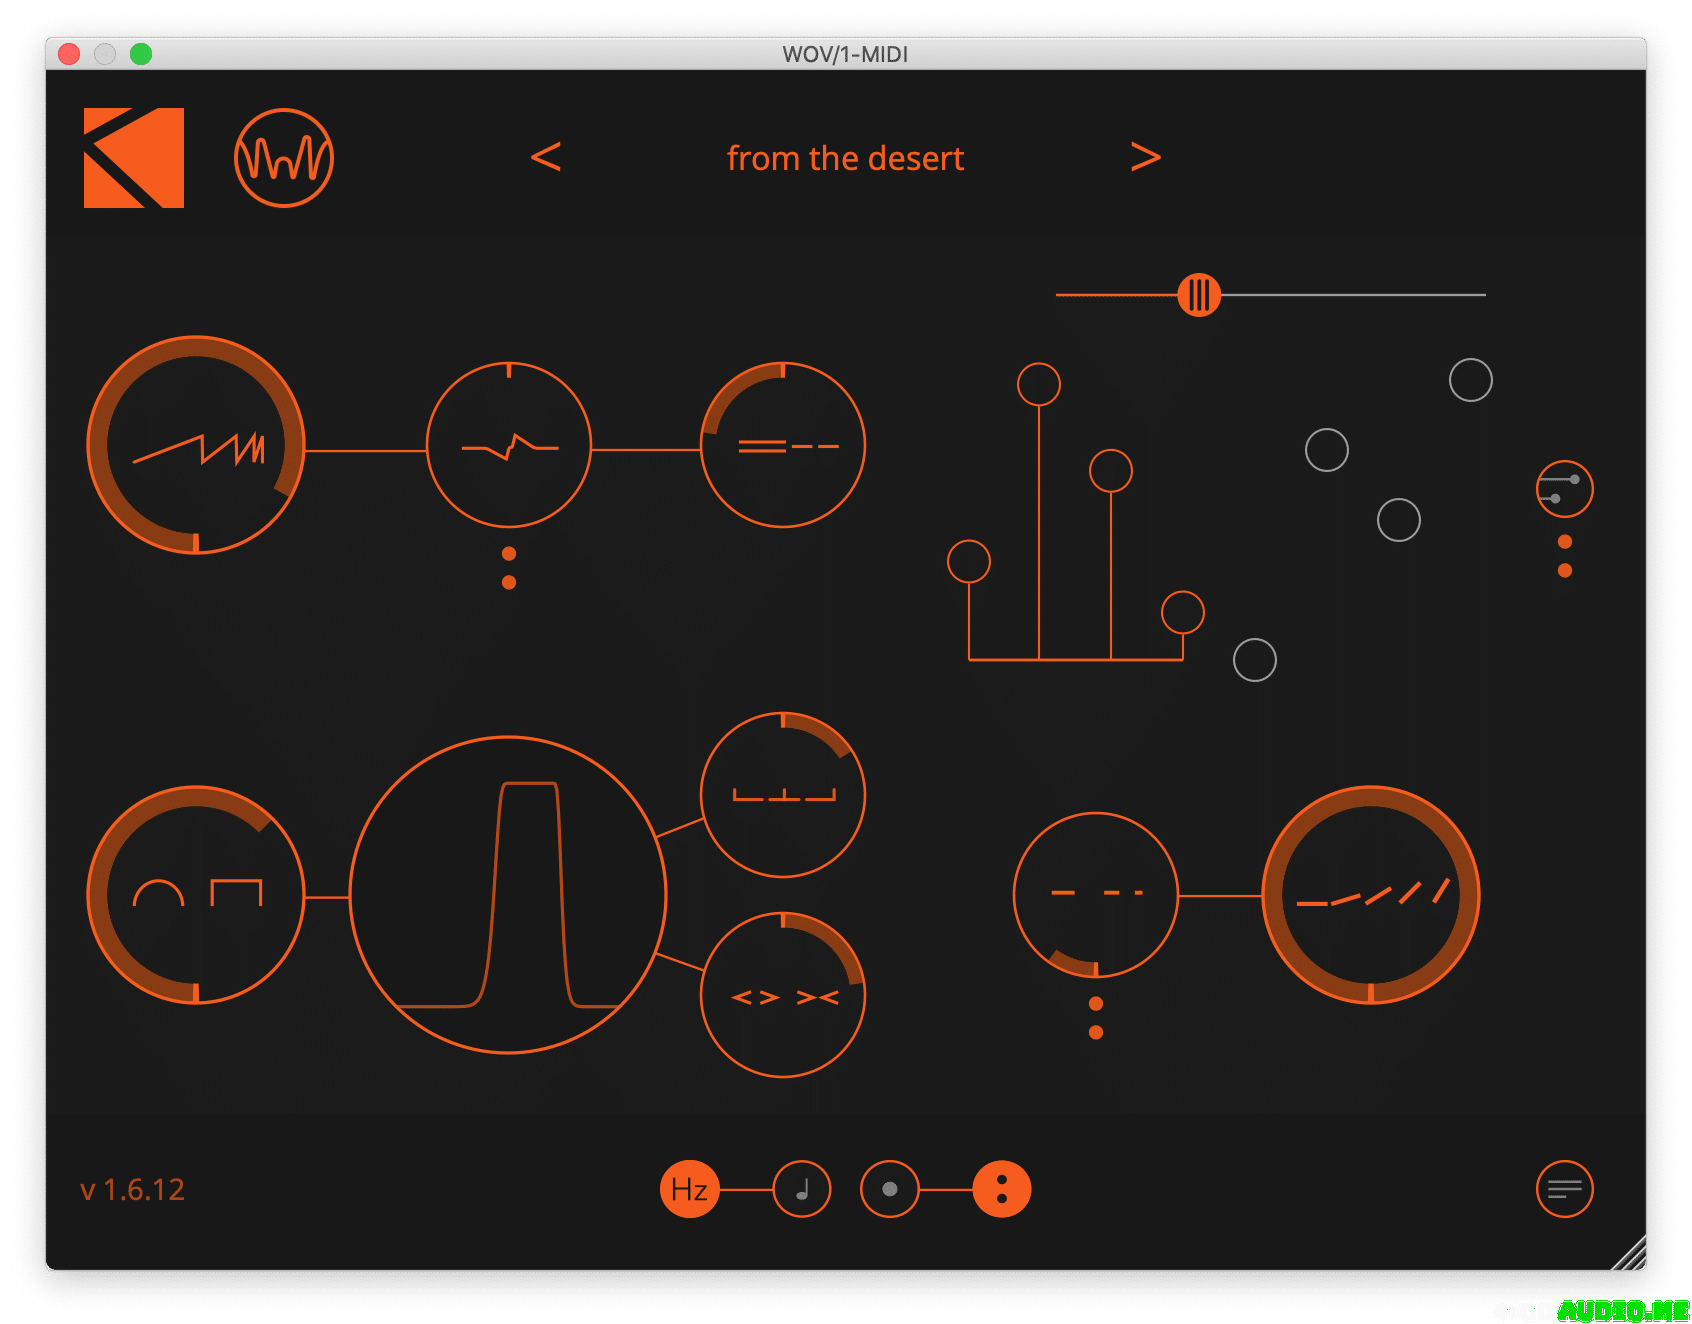Click the expand/contract arrows knob
The width and height of the screenshot is (1692, 1324).
[783, 995]
